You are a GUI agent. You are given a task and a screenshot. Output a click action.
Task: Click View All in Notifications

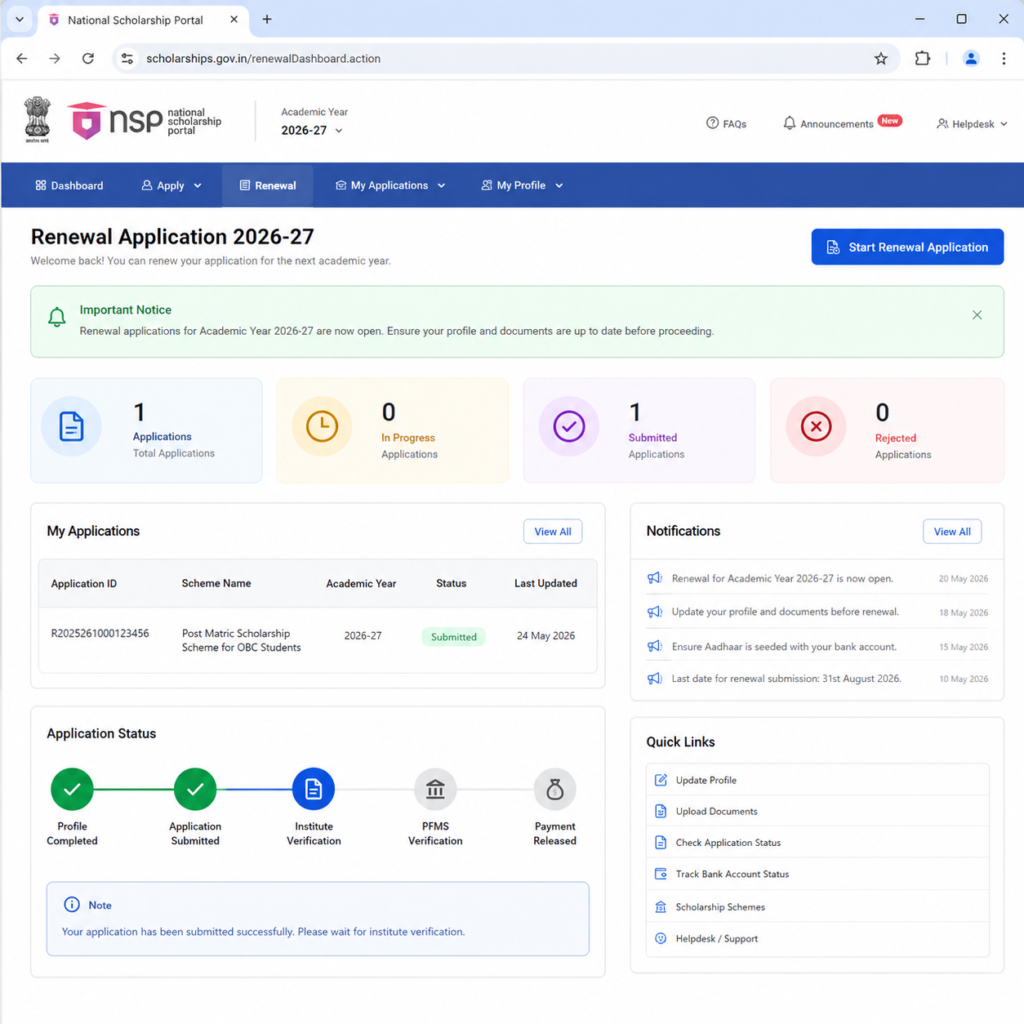[952, 532]
